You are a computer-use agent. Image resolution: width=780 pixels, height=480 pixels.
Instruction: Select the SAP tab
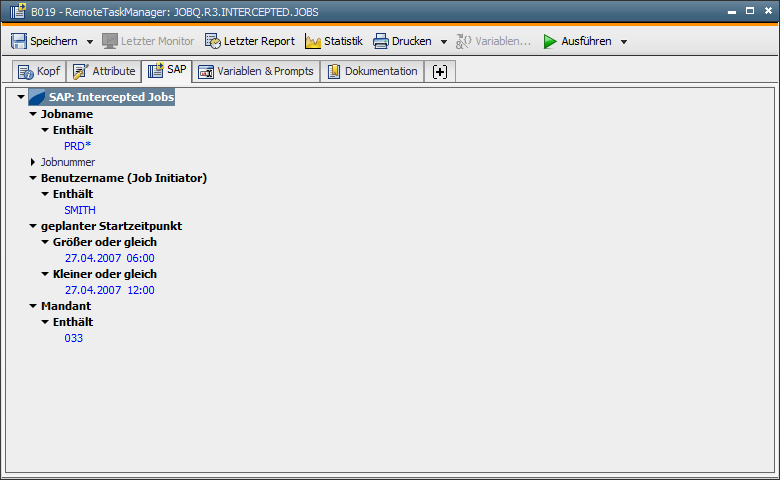(167, 70)
